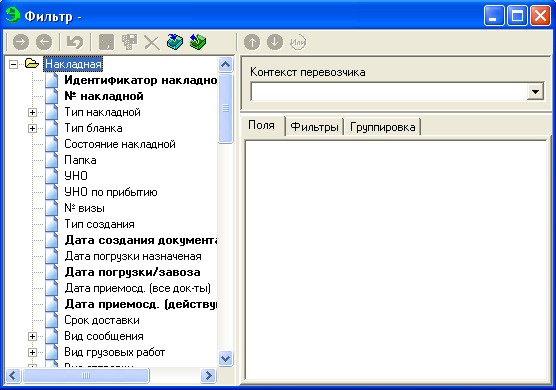The width and height of the screenshot is (556, 390).
Task: Click the tree's vertical scrollbar up arrow
Action: click(226, 65)
